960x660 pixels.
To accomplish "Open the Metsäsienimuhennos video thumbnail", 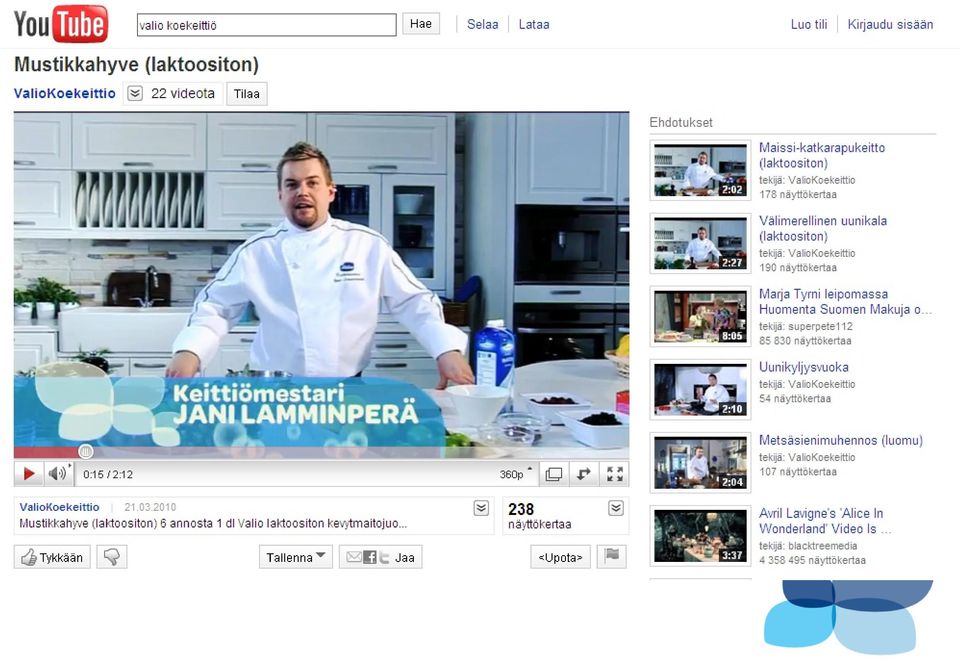I will pyautogui.click(x=700, y=463).
